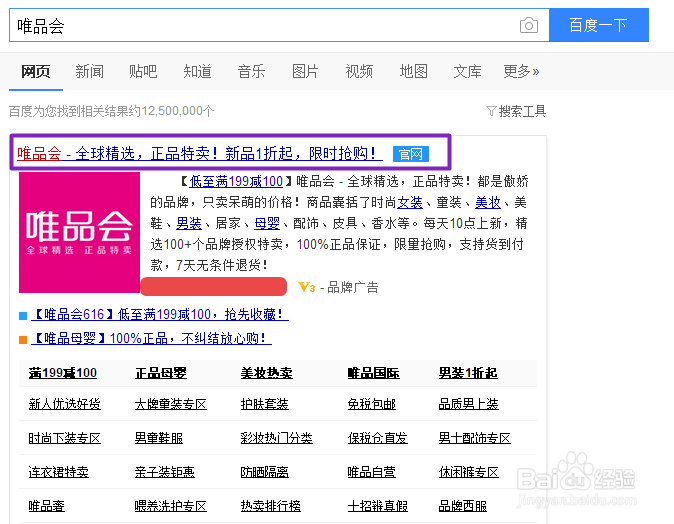Image resolution: width=674 pixels, height=524 pixels.
Task: Click the funnel icon beside 搜索工具
Action: tap(491, 111)
